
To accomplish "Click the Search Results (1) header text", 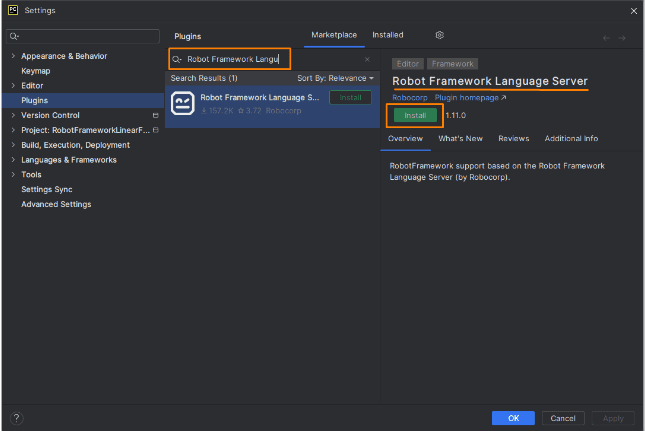I will coord(204,78).
